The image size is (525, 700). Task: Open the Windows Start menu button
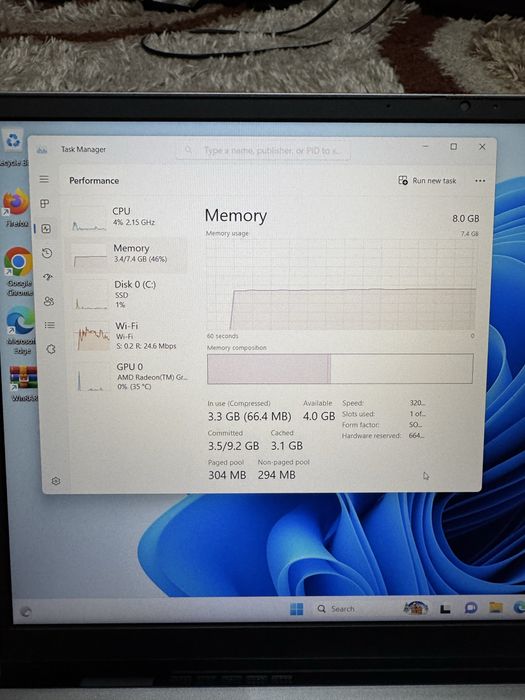(296, 608)
